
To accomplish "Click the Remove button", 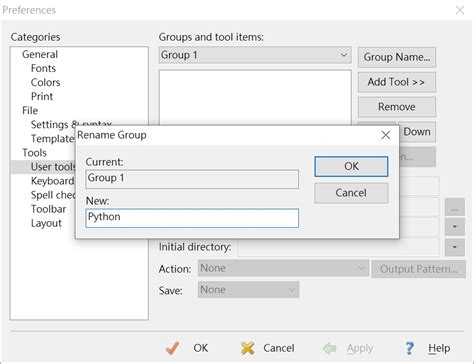I will 397,107.
